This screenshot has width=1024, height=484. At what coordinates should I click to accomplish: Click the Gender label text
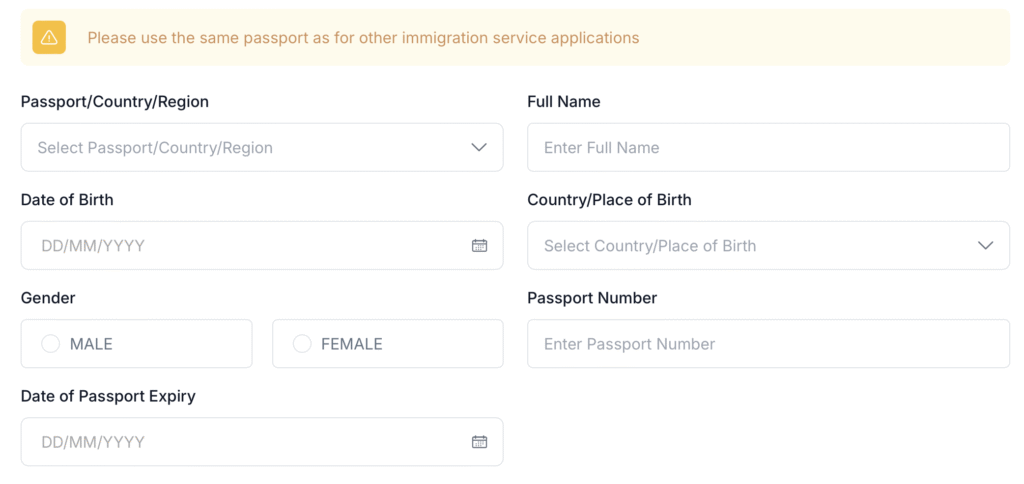click(48, 298)
